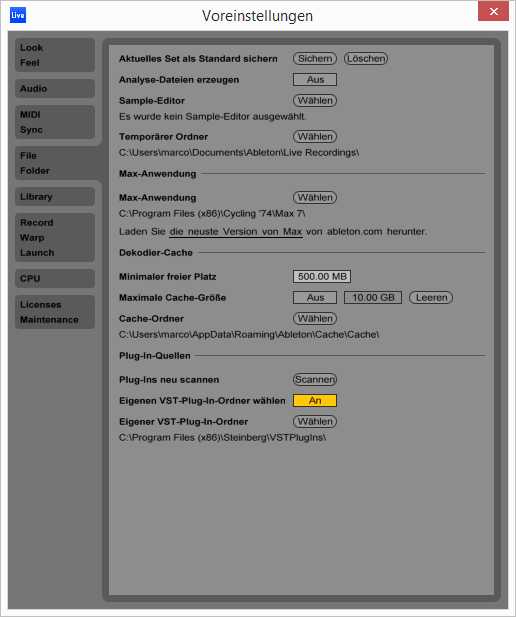Select the MIDI Sync tab
This screenshot has height=617, width=516.
(x=55, y=122)
